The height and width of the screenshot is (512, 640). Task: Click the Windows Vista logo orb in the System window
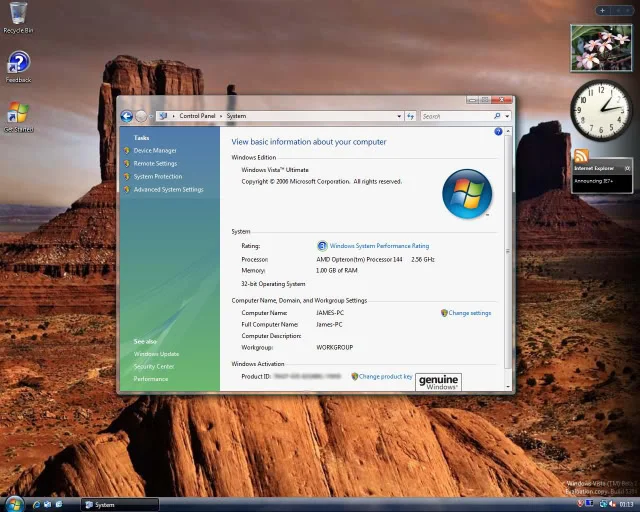467,194
